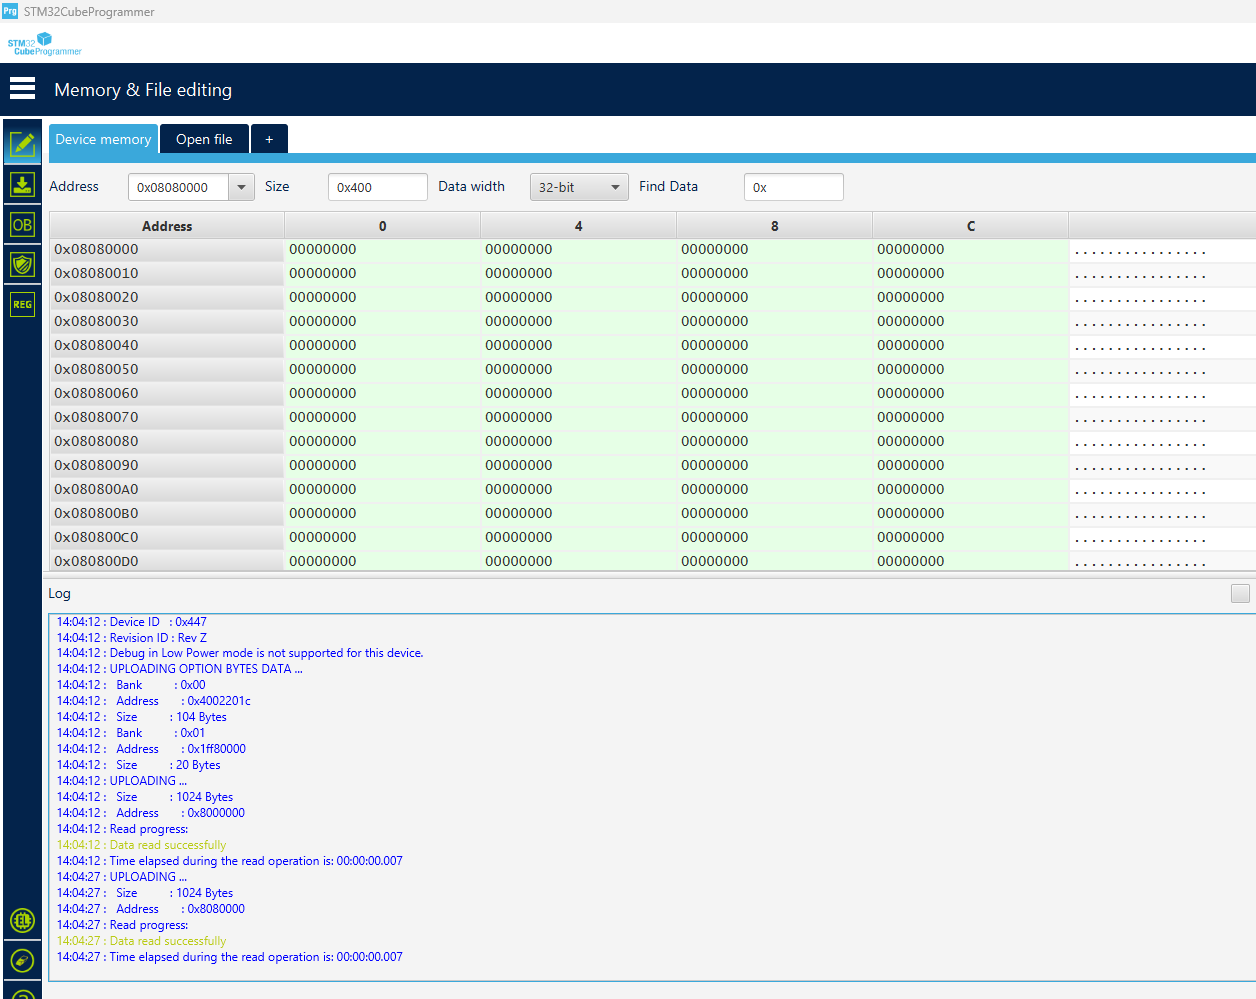Open the Option Bytes (OB) panel

(22, 225)
